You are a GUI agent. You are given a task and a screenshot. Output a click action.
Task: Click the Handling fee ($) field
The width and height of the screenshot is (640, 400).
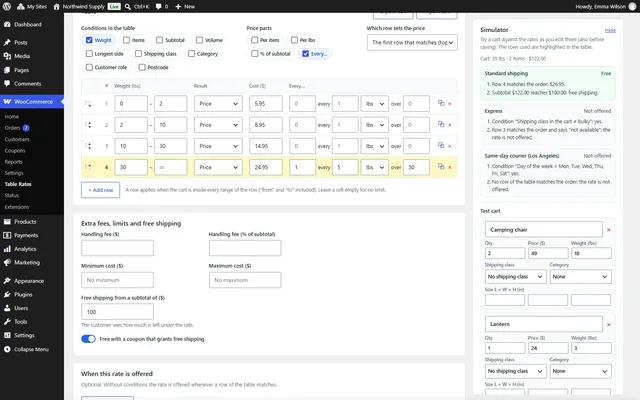point(118,248)
